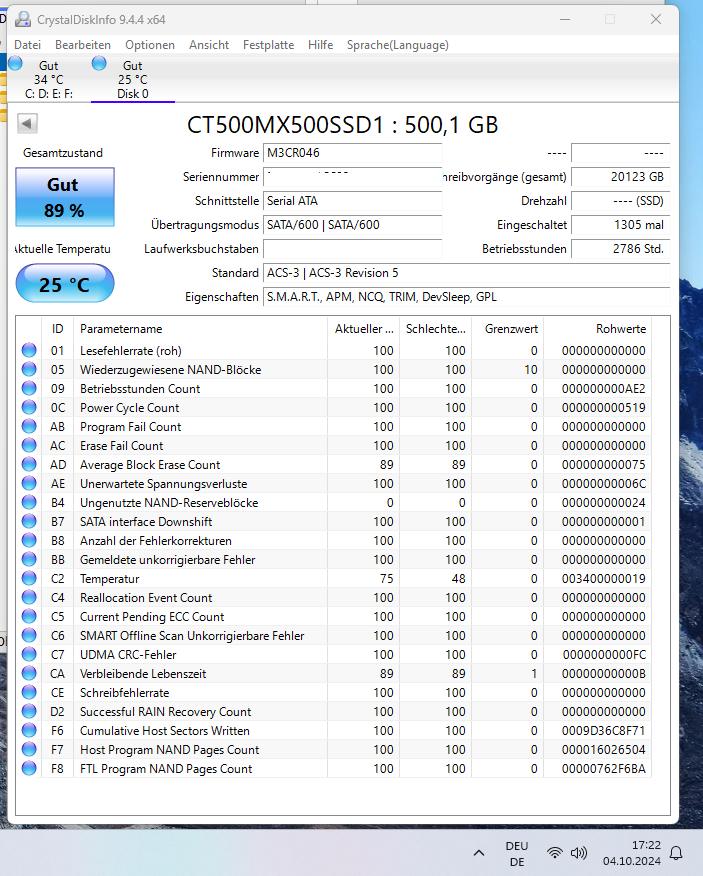Viewport: 703px width, 876px height.
Task: Click status orb of UDMA CRC-Fehler row
Action: pos(29,654)
